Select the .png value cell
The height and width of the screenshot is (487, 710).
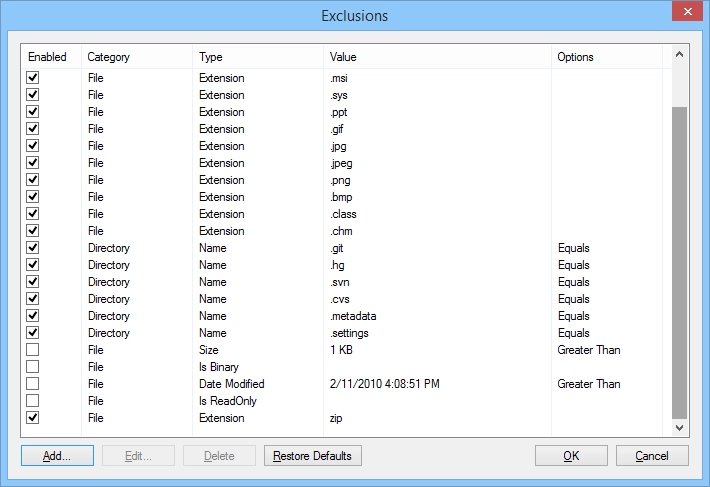pos(340,180)
